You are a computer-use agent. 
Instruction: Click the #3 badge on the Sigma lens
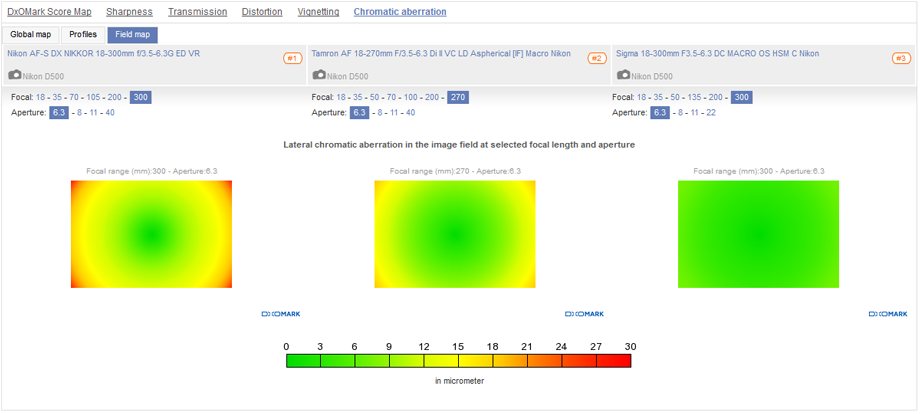click(901, 58)
